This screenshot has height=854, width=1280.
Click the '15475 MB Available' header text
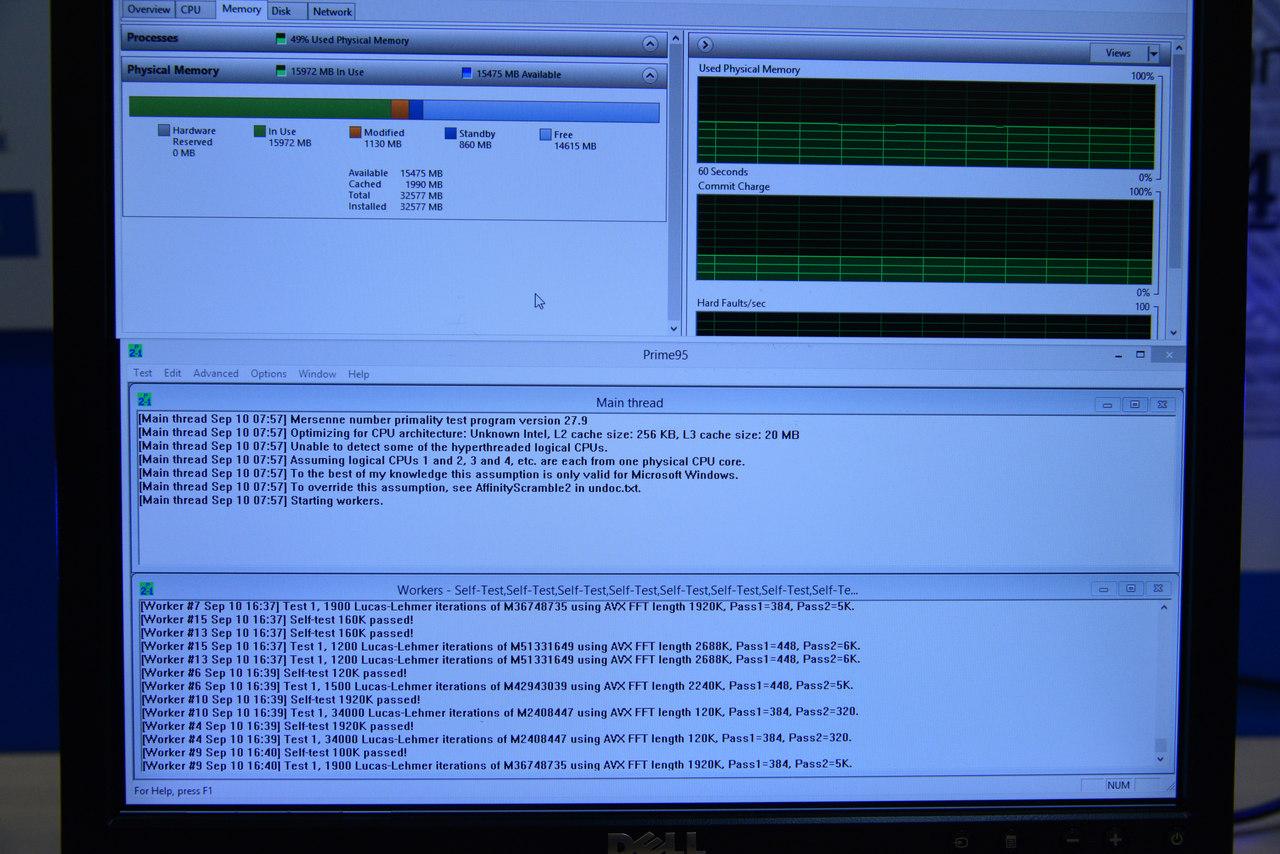(518, 74)
